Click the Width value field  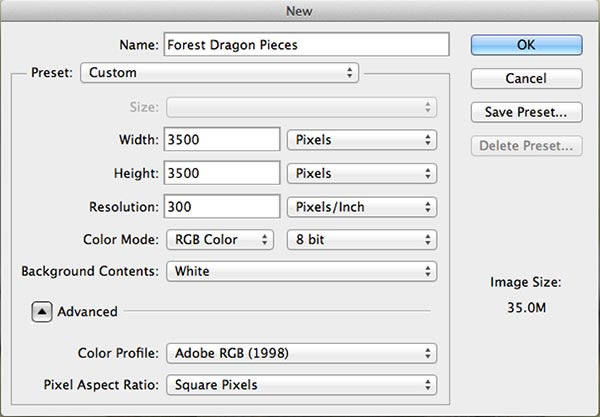[222, 140]
